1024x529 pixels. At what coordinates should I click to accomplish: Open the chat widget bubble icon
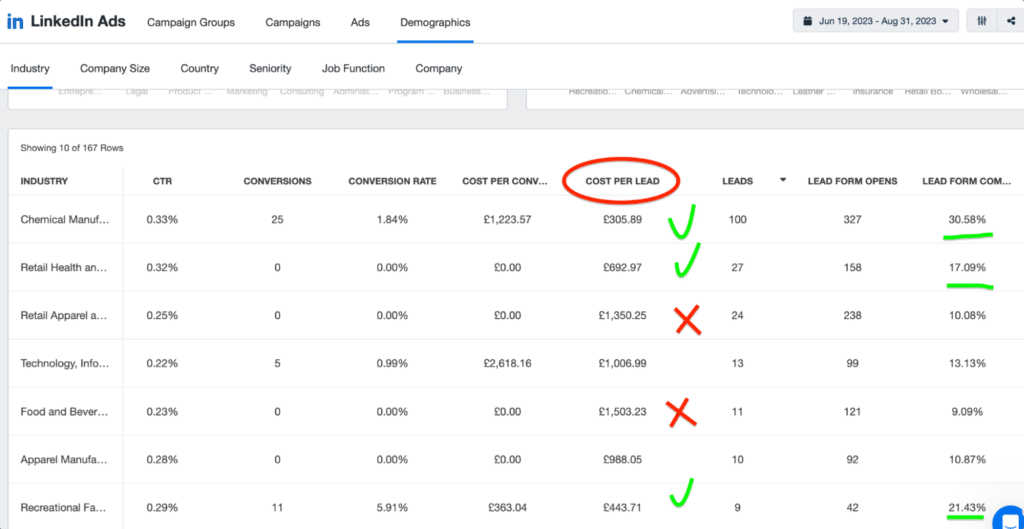tap(1009, 517)
